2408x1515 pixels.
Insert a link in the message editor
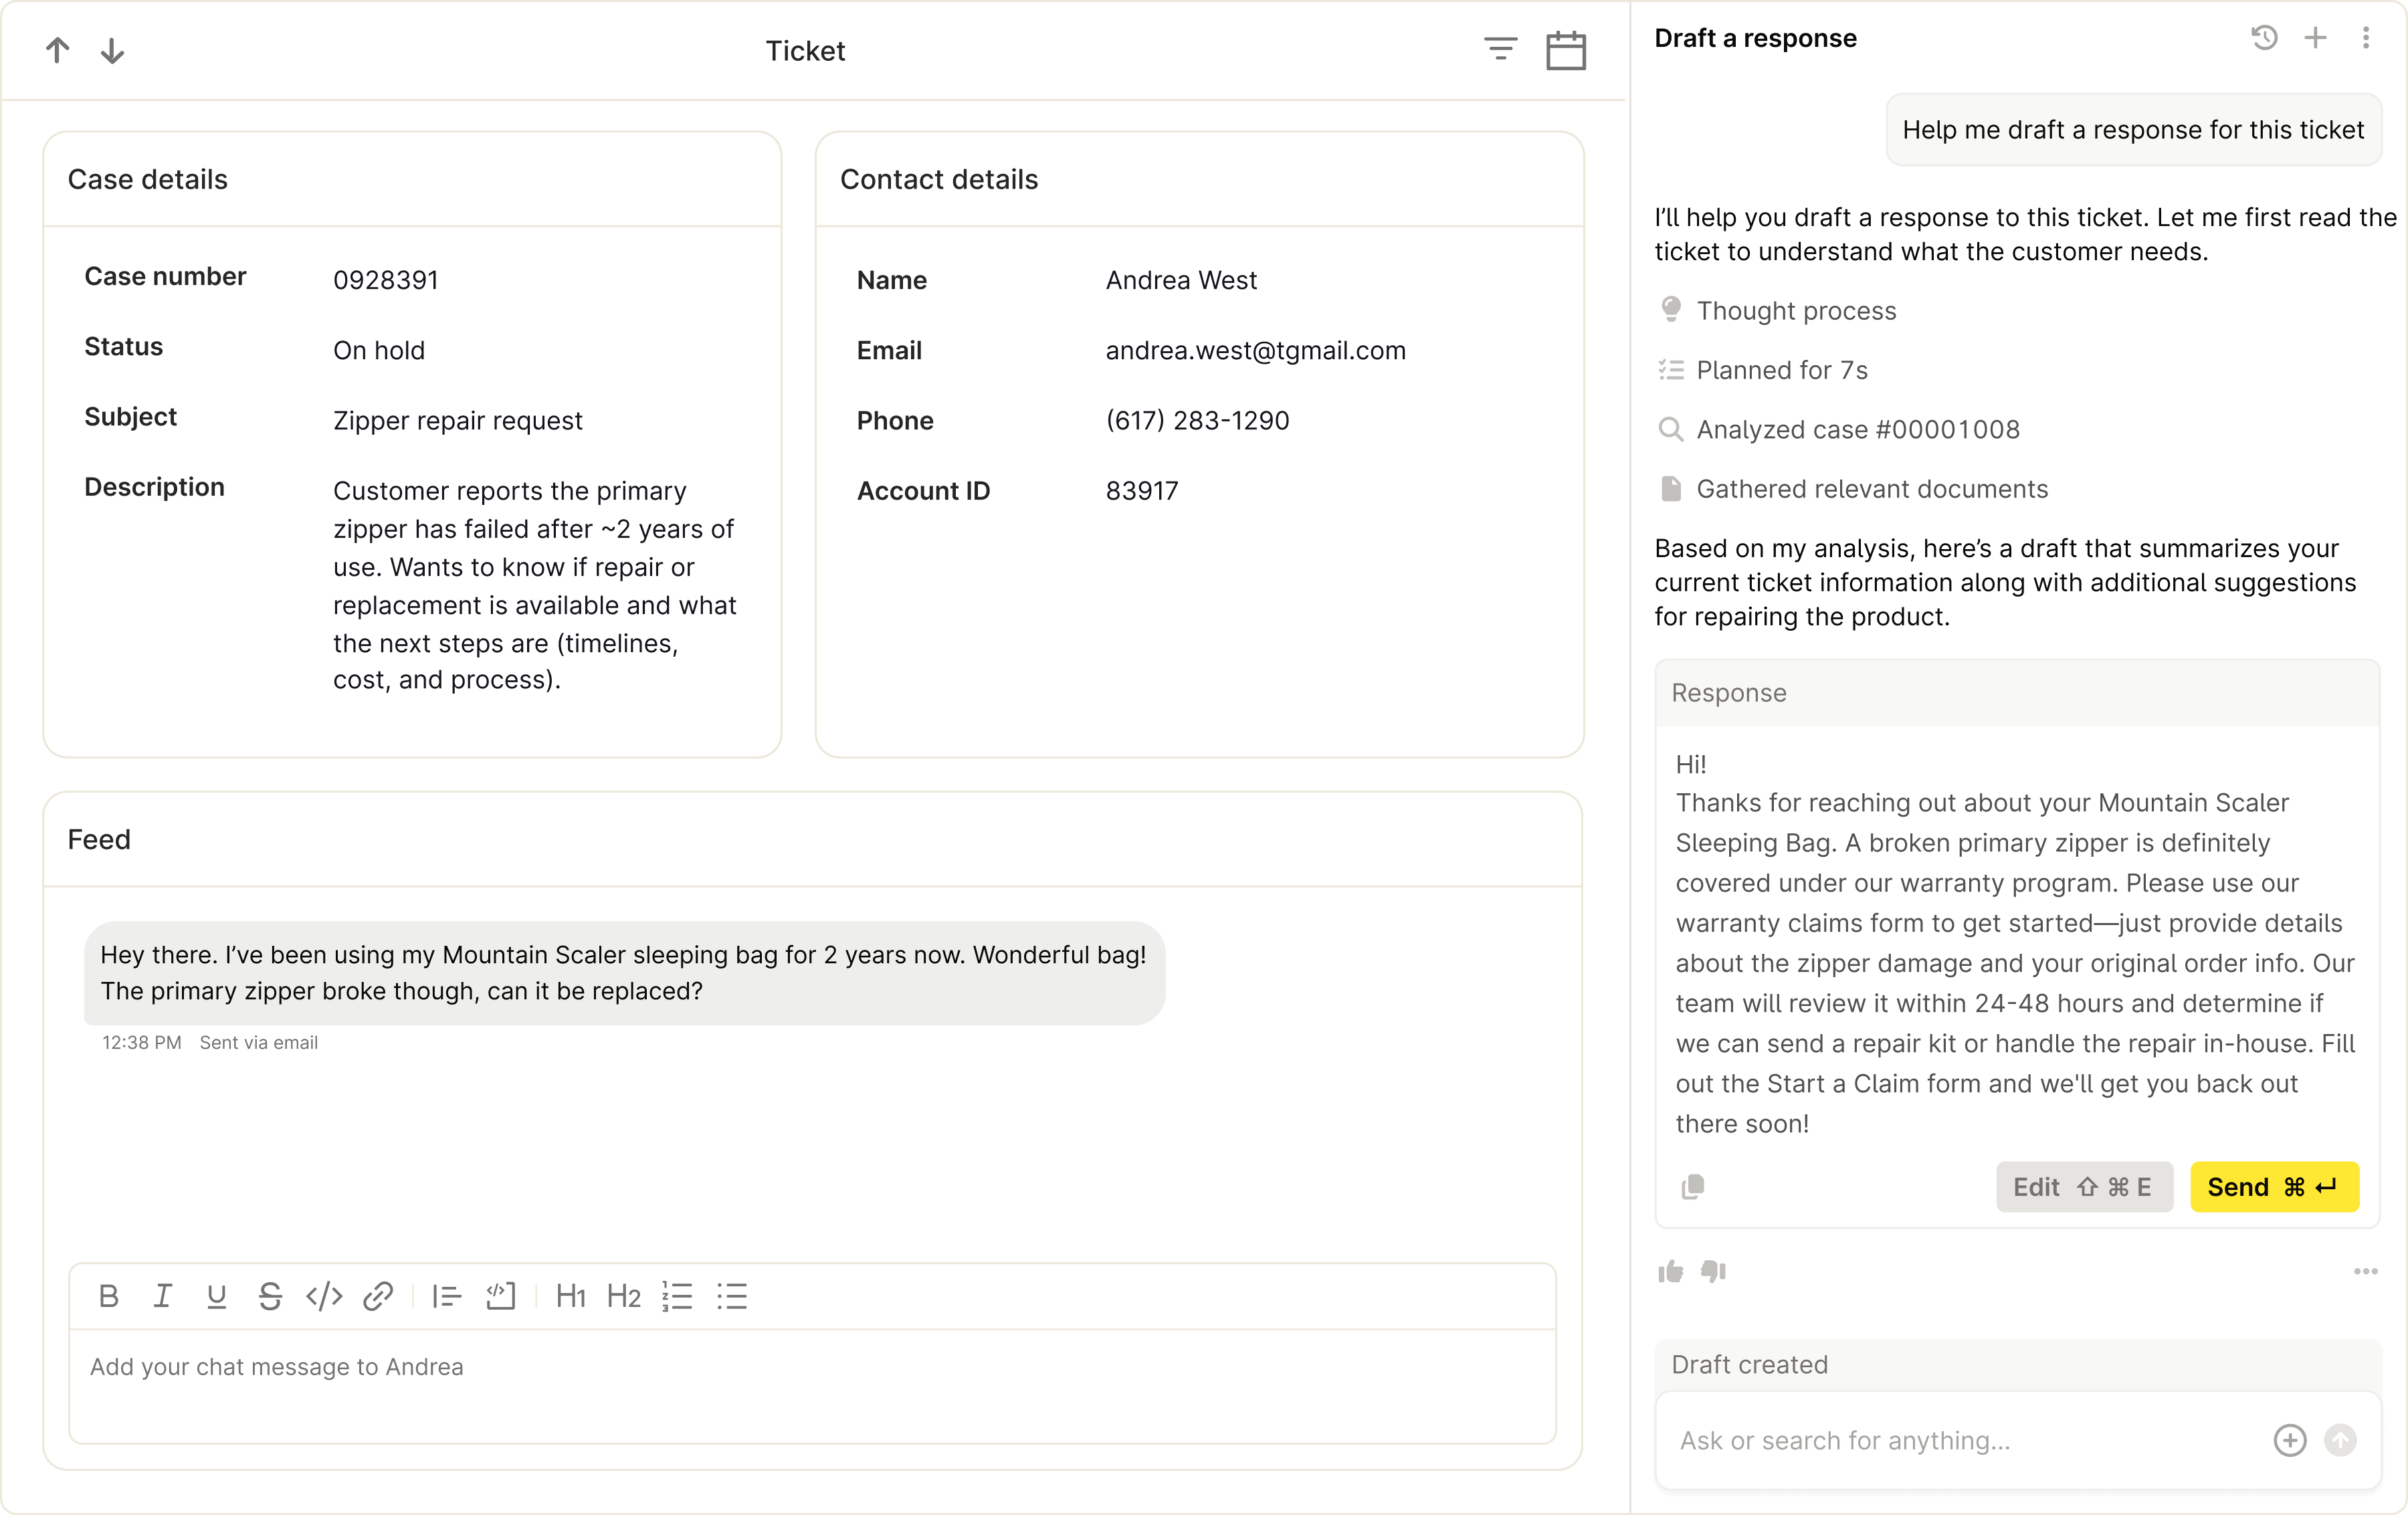pyautogui.click(x=378, y=1297)
